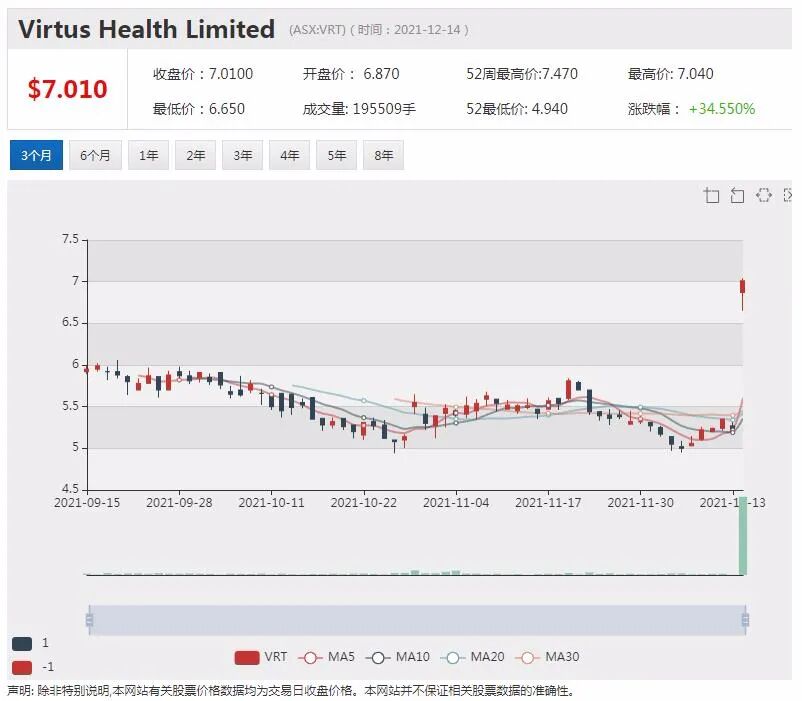Click the red swatch labeled -1

click(x=22, y=667)
